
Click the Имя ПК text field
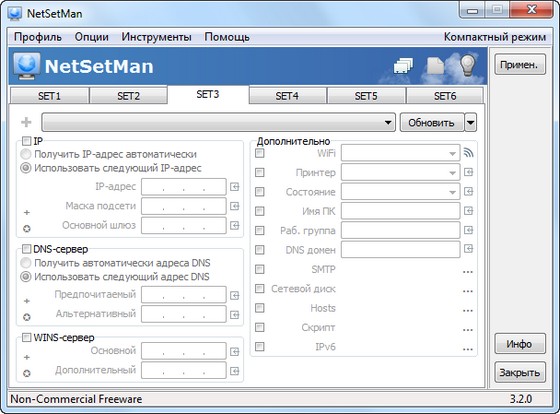400,211
